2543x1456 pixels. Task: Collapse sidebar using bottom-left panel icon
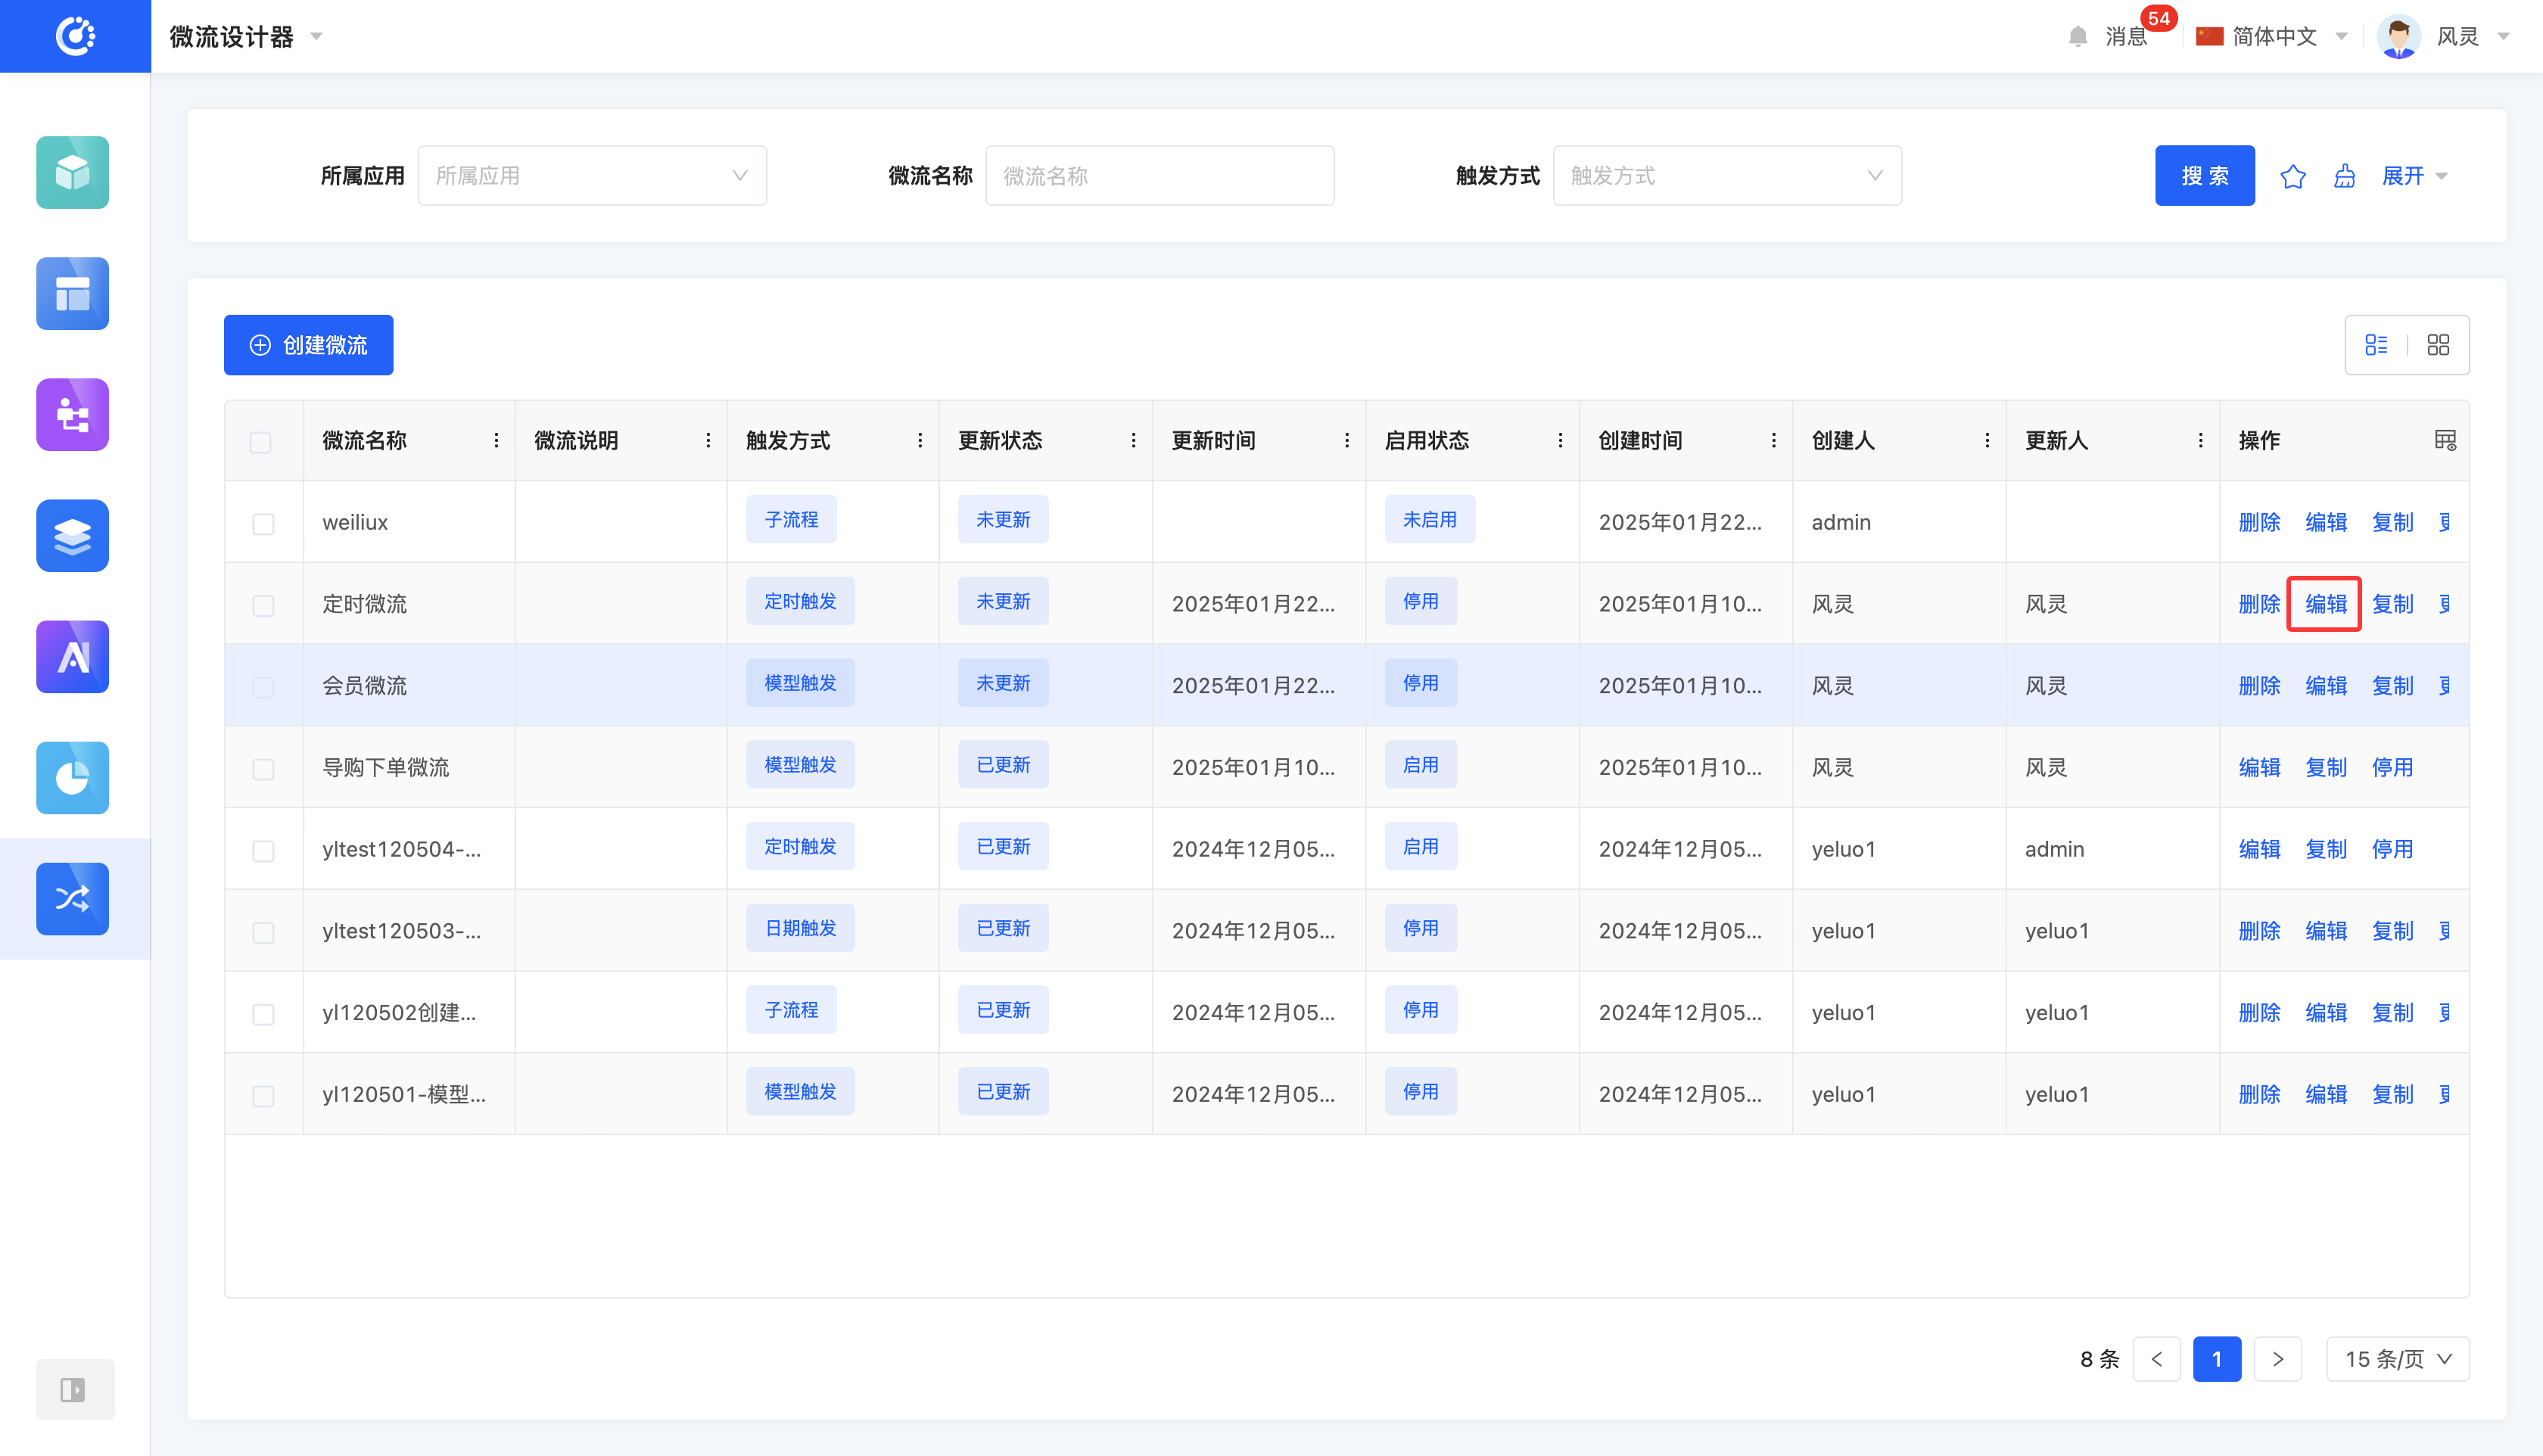click(x=73, y=1389)
